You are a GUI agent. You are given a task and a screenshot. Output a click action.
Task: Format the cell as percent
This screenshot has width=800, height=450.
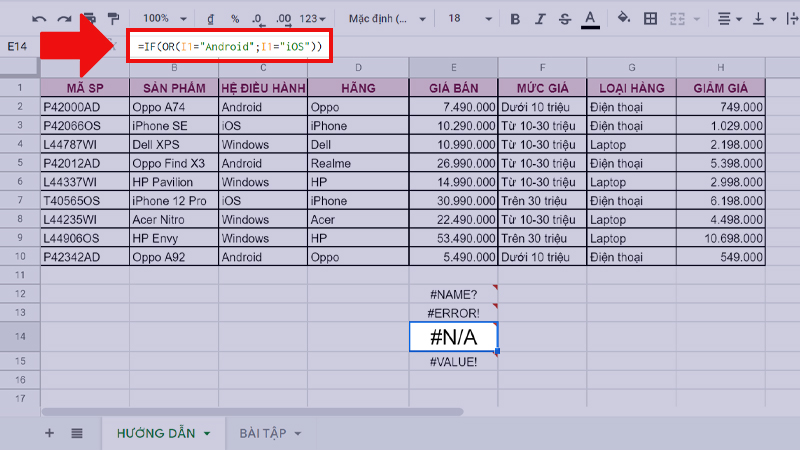(235, 18)
